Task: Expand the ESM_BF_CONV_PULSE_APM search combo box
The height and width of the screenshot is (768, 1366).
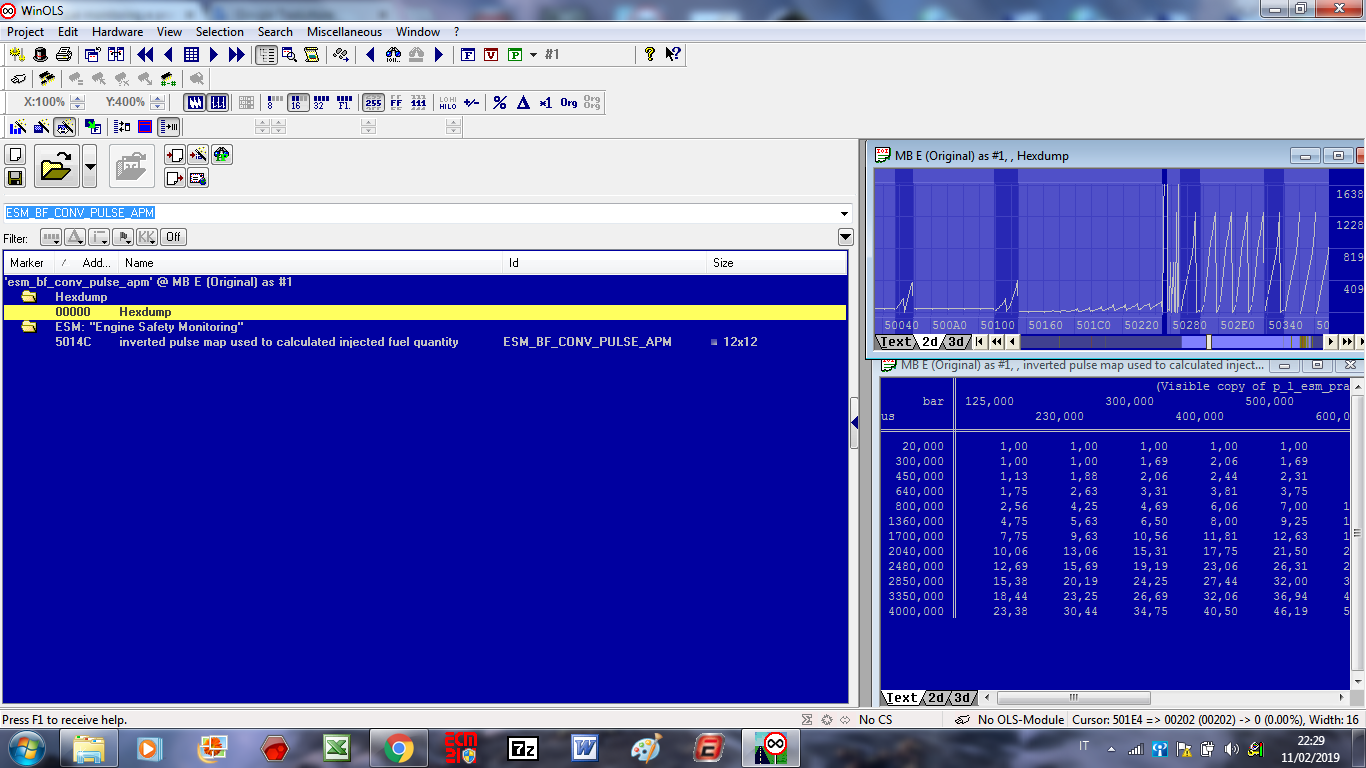Action: (845, 213)
